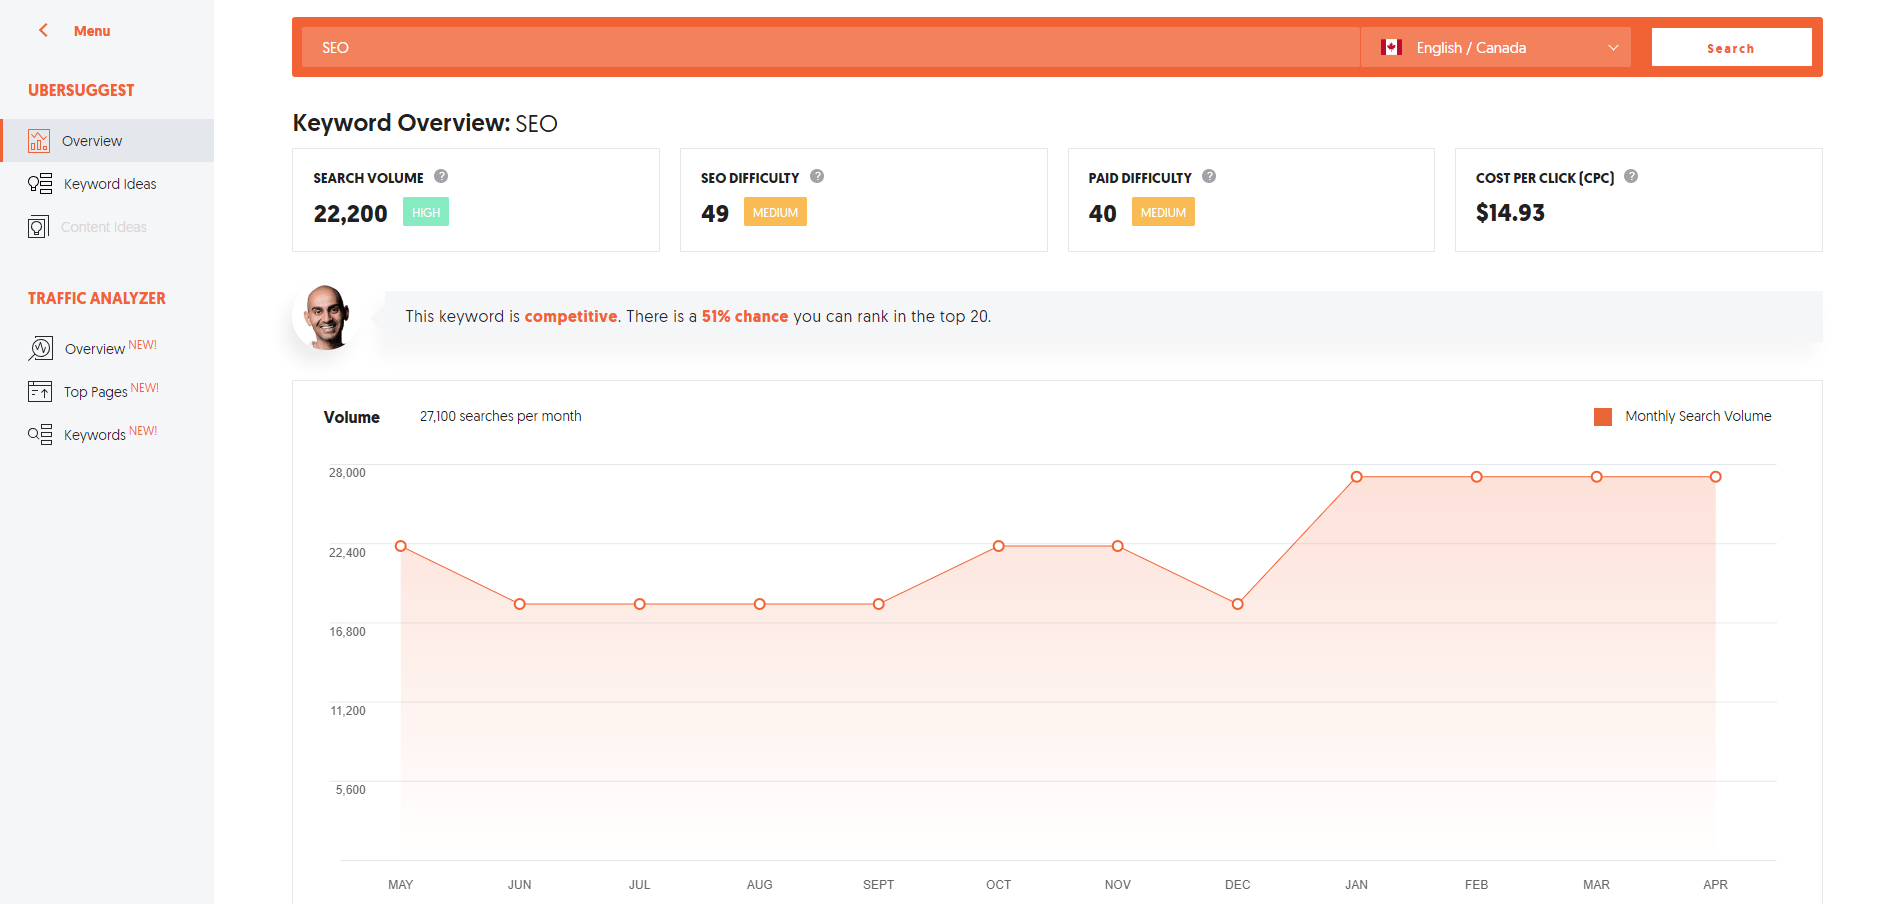Click the DEC data point on chart
1883x904 pixels.
coord(1238,604)
